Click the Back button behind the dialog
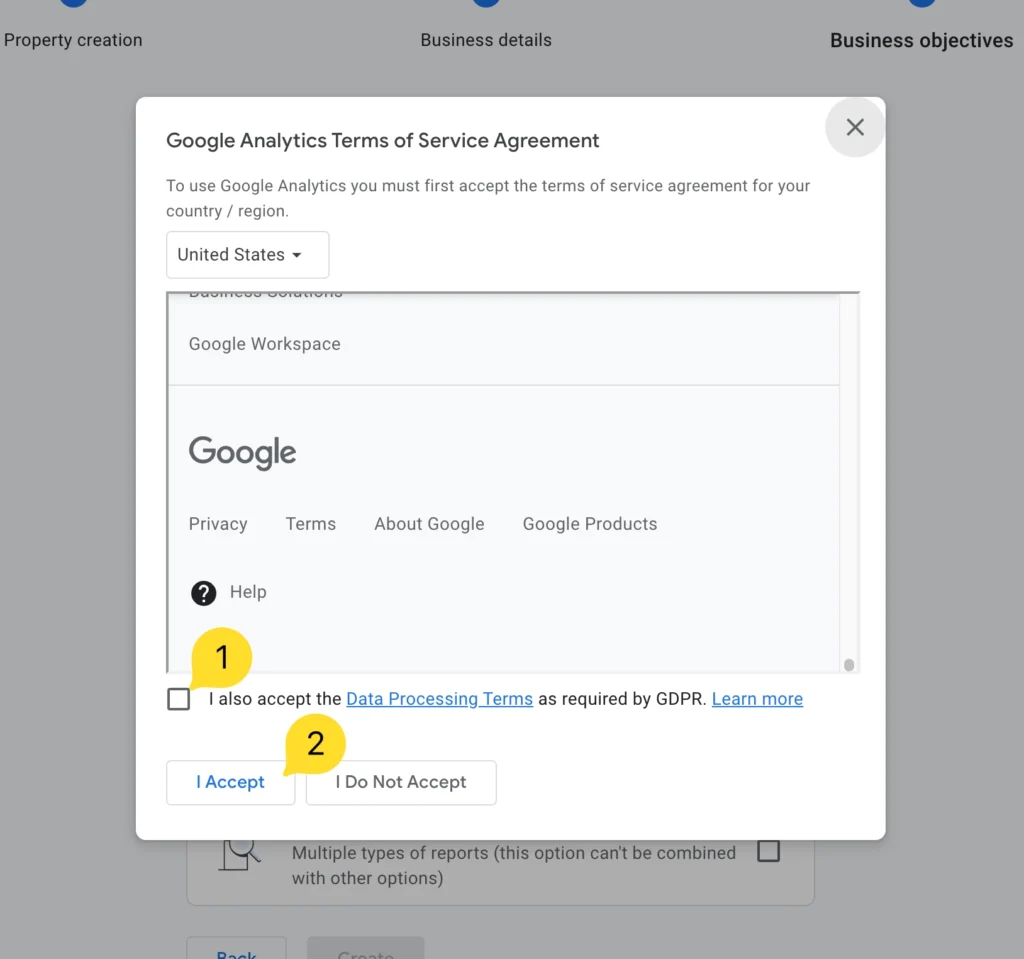1024x959 pixels. click(x=236, y=949)
